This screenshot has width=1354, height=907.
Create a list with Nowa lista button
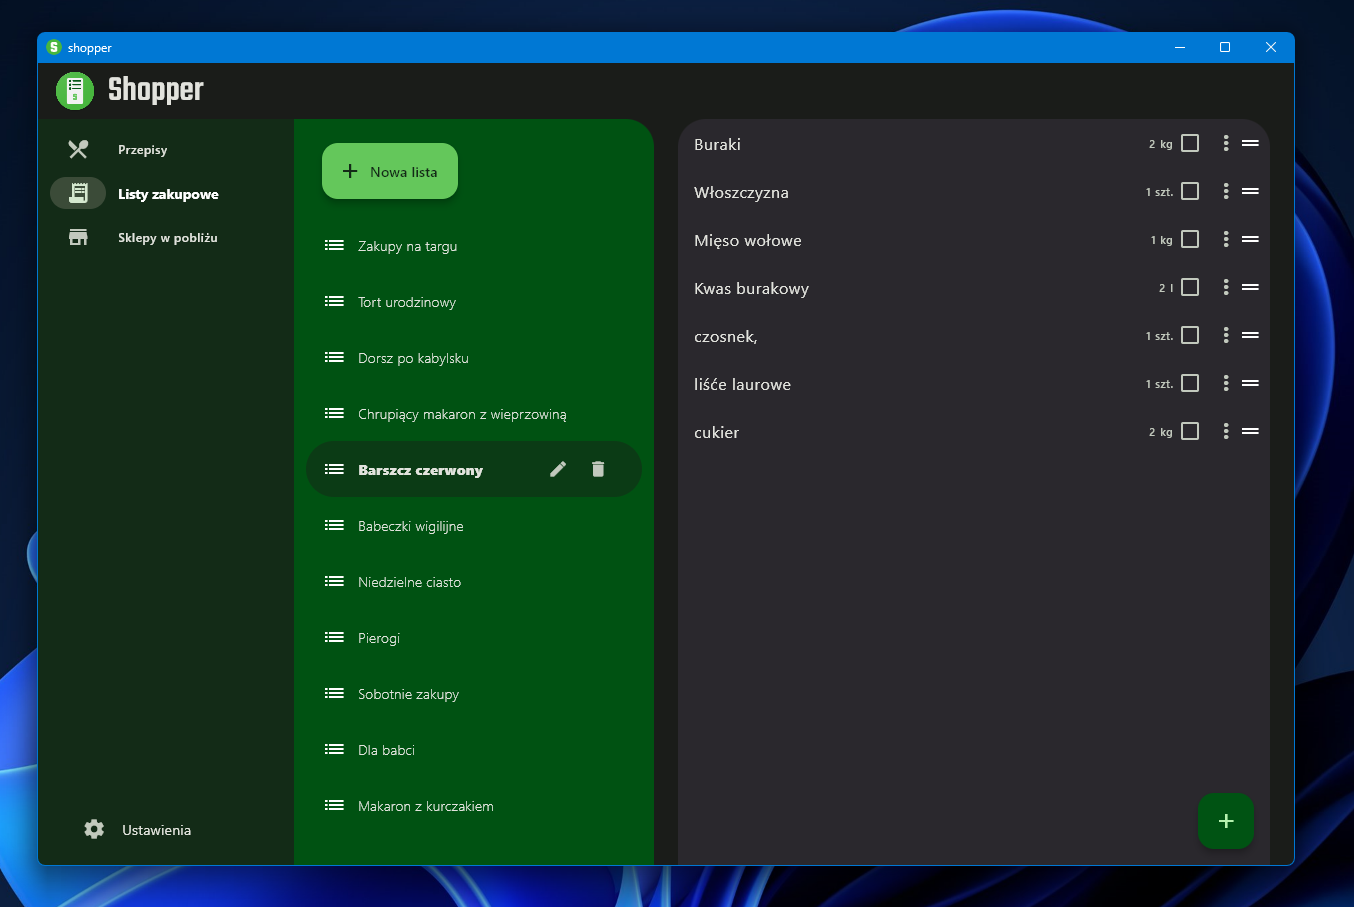(390, 171)
